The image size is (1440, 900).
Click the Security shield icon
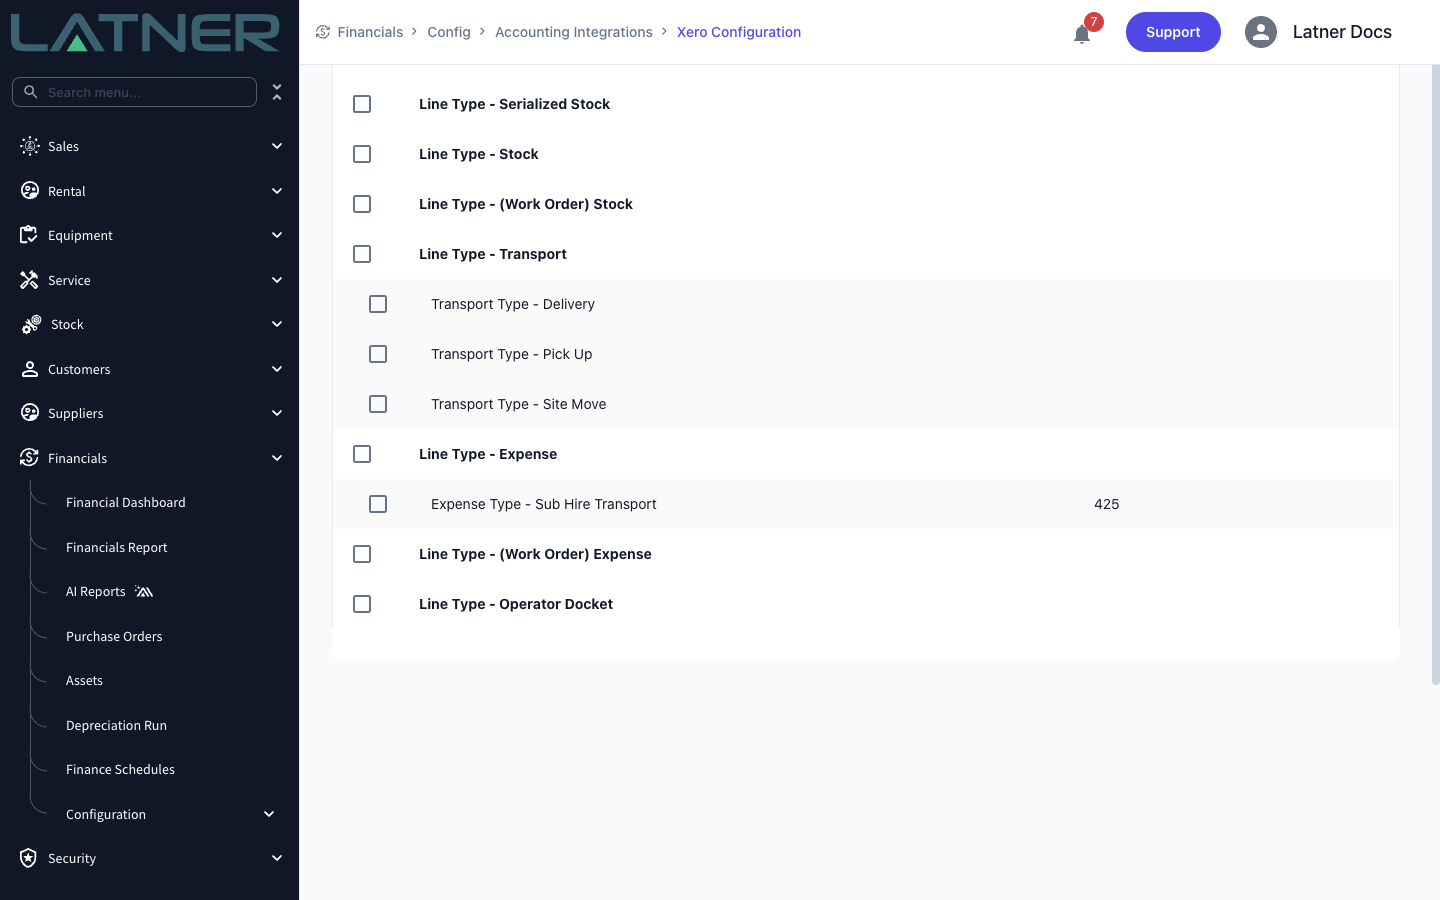pyautogui.click(x=28, y=858)
